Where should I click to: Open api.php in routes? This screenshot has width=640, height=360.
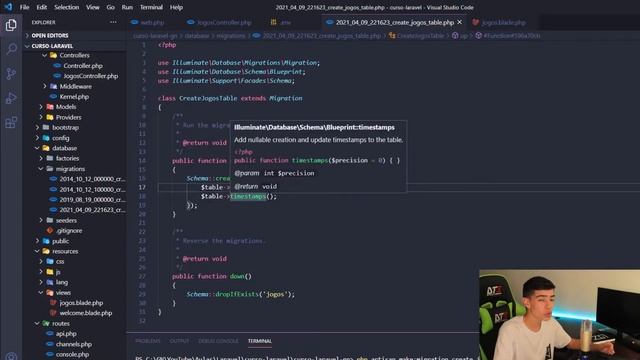tap(66, 334)
